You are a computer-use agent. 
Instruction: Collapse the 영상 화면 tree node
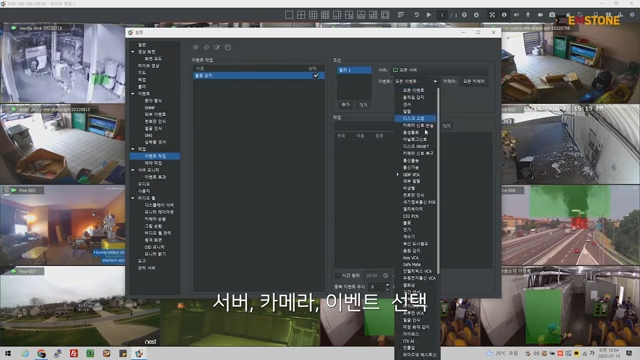coord(133,52)
